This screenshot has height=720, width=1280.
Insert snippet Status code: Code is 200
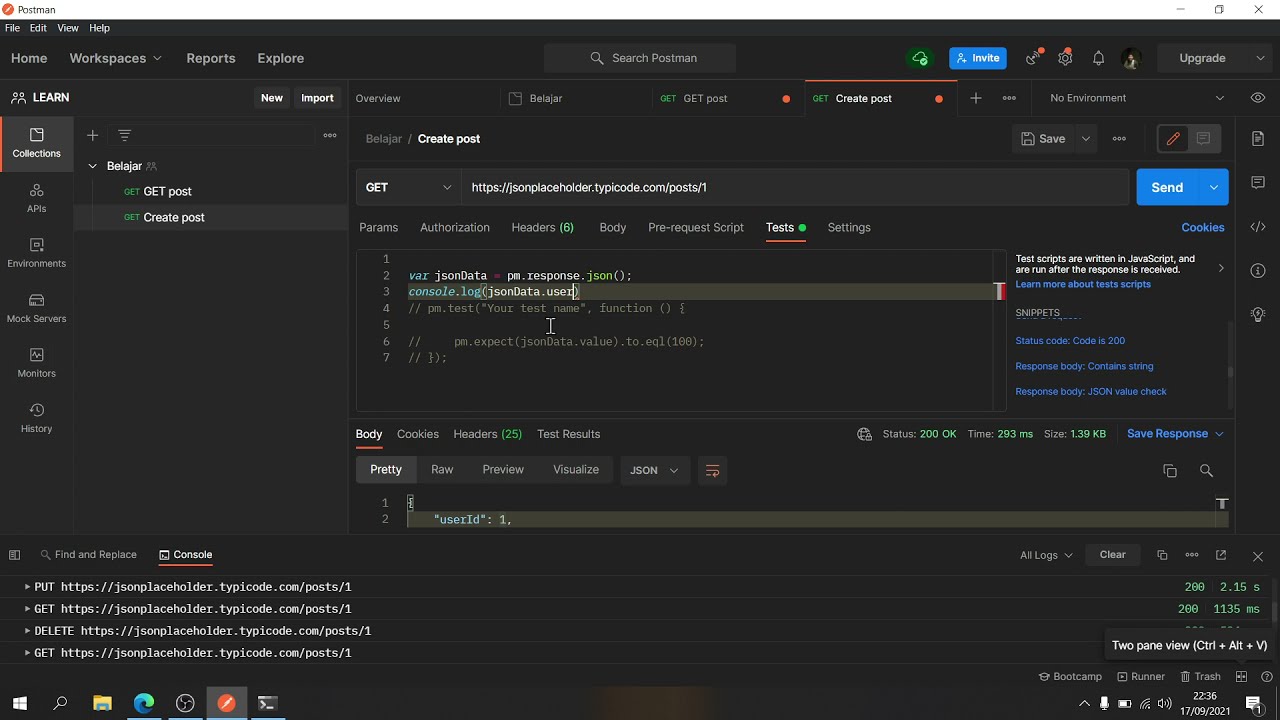click(x=1070, y=341)
